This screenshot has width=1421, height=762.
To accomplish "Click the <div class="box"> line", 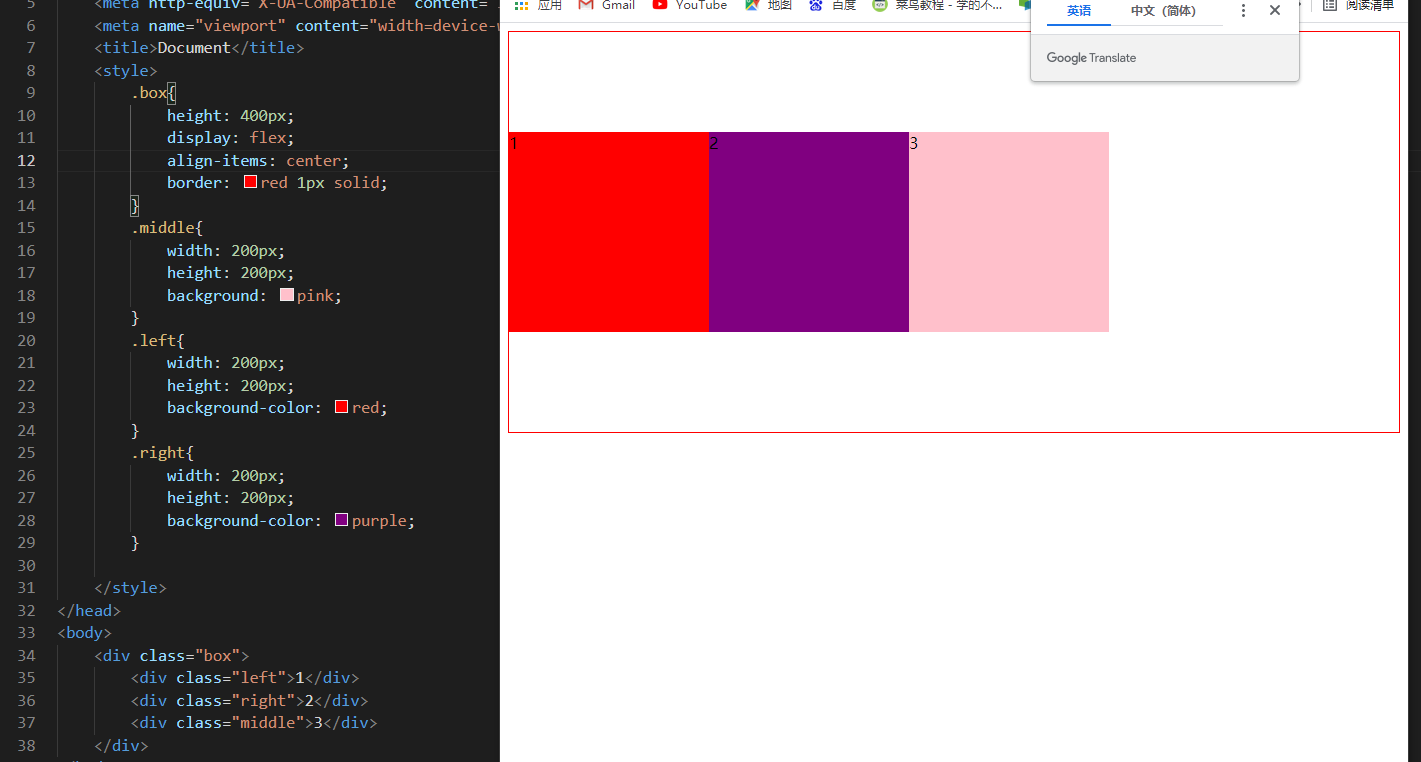I will (172, 655).
